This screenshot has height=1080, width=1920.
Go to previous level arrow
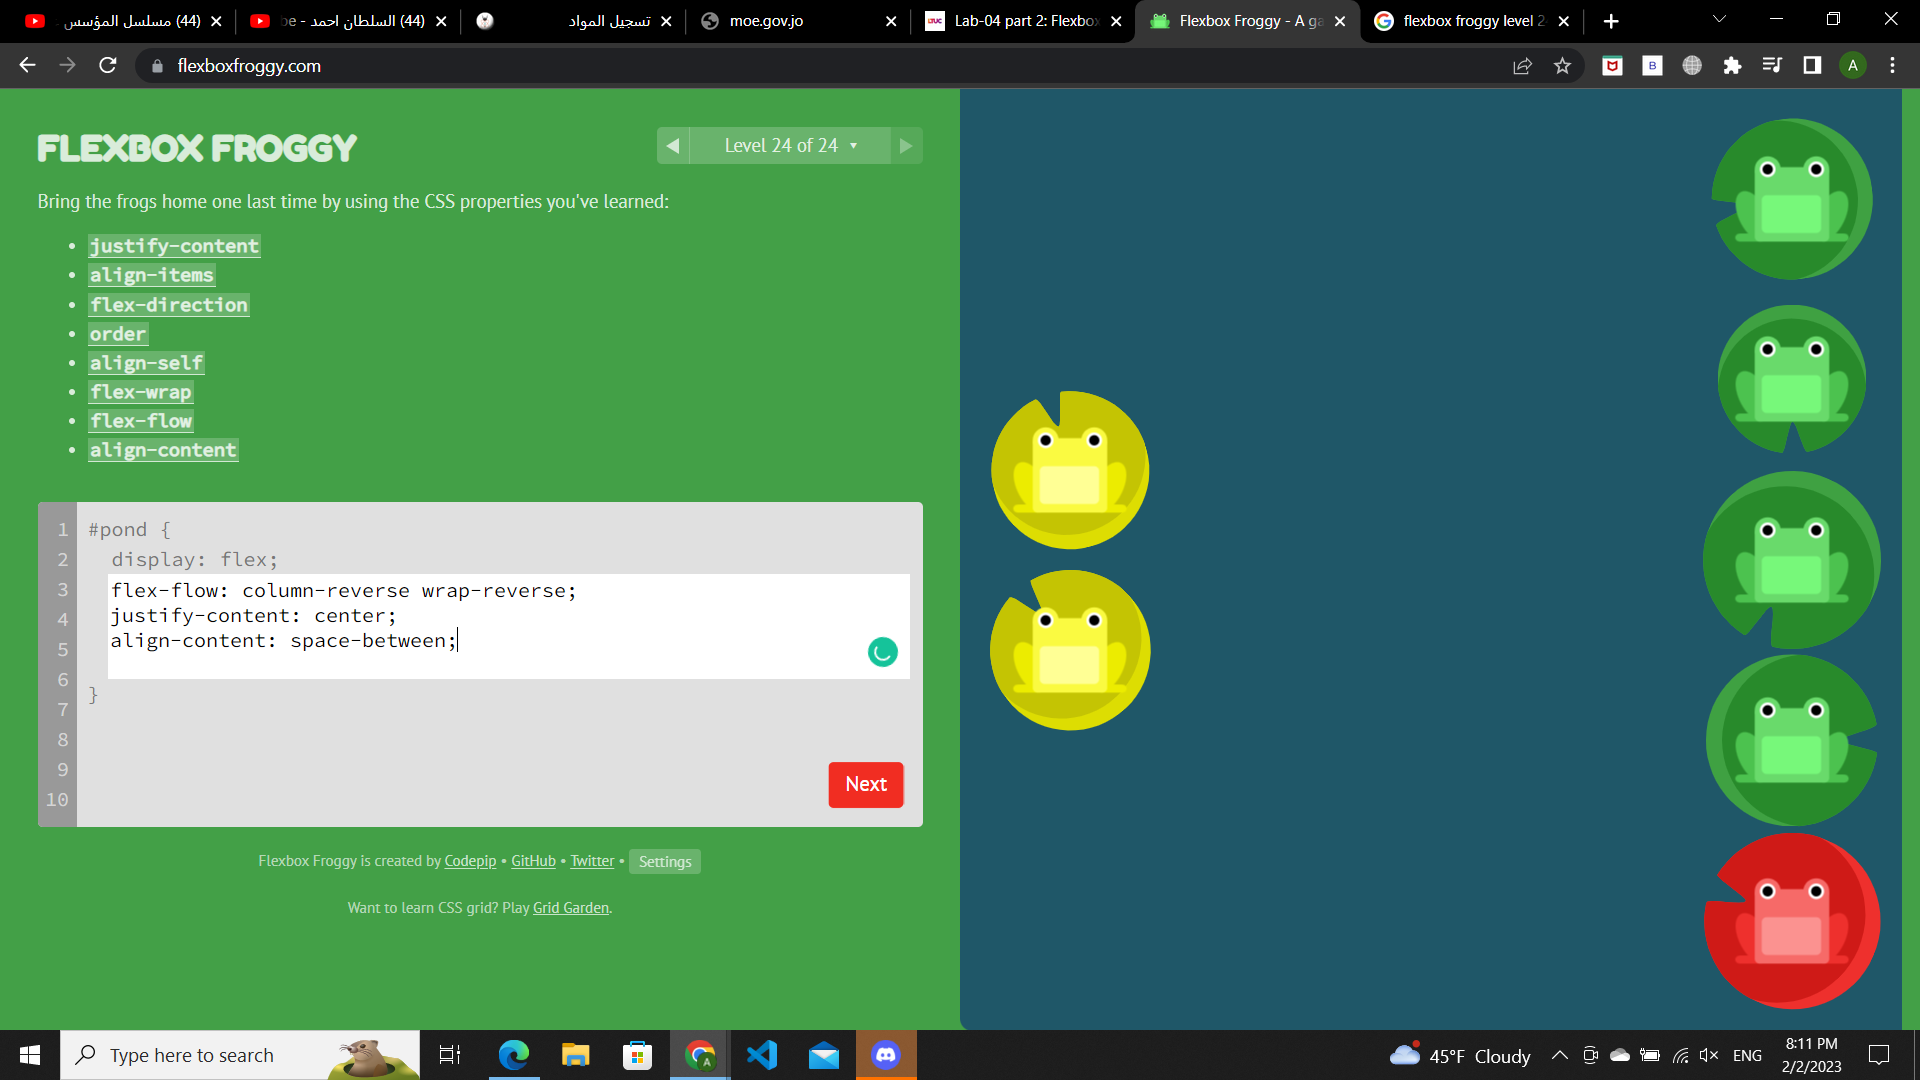click(673, 146)
